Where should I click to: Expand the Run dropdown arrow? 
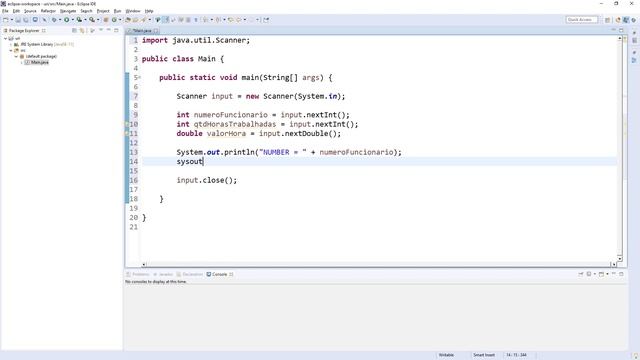[72, 20]
